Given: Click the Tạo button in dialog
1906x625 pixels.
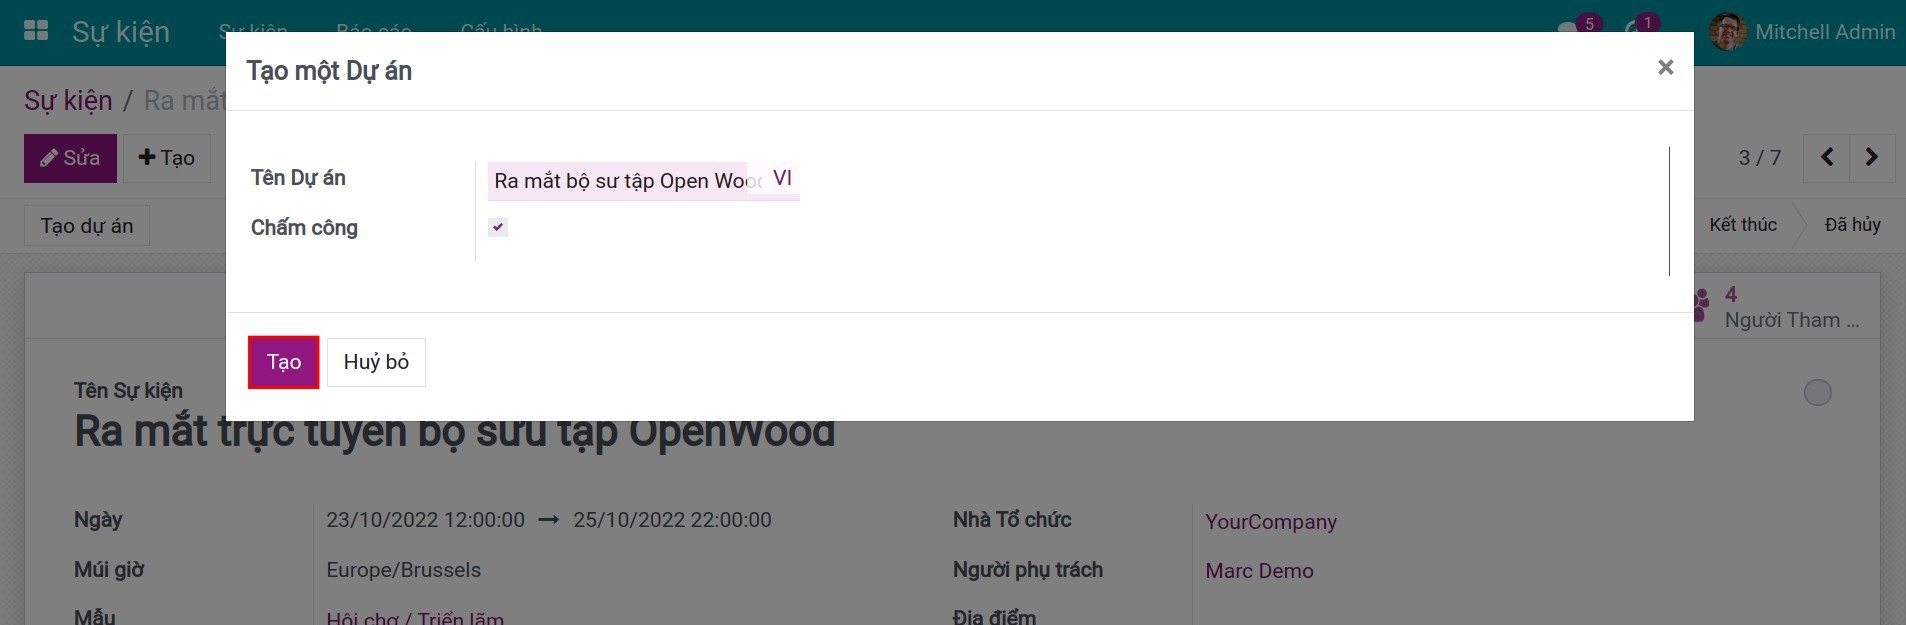Looking at the screenshot, I should click(283, 362).
